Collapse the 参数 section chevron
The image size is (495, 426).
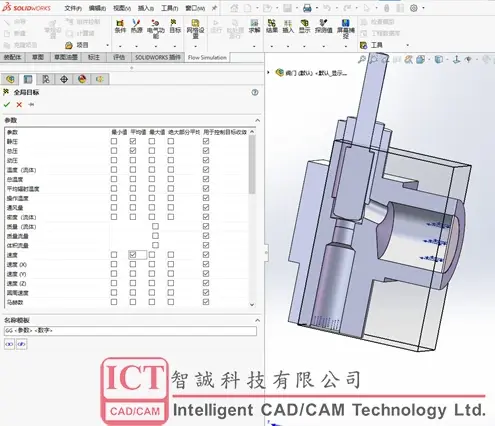pos(257,120)
